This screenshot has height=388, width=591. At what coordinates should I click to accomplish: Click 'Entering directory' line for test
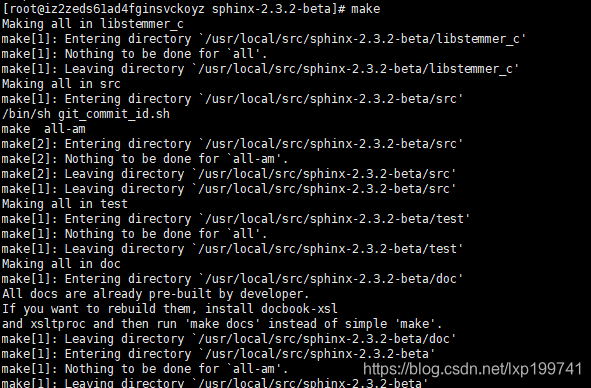(x=236, y=219)
